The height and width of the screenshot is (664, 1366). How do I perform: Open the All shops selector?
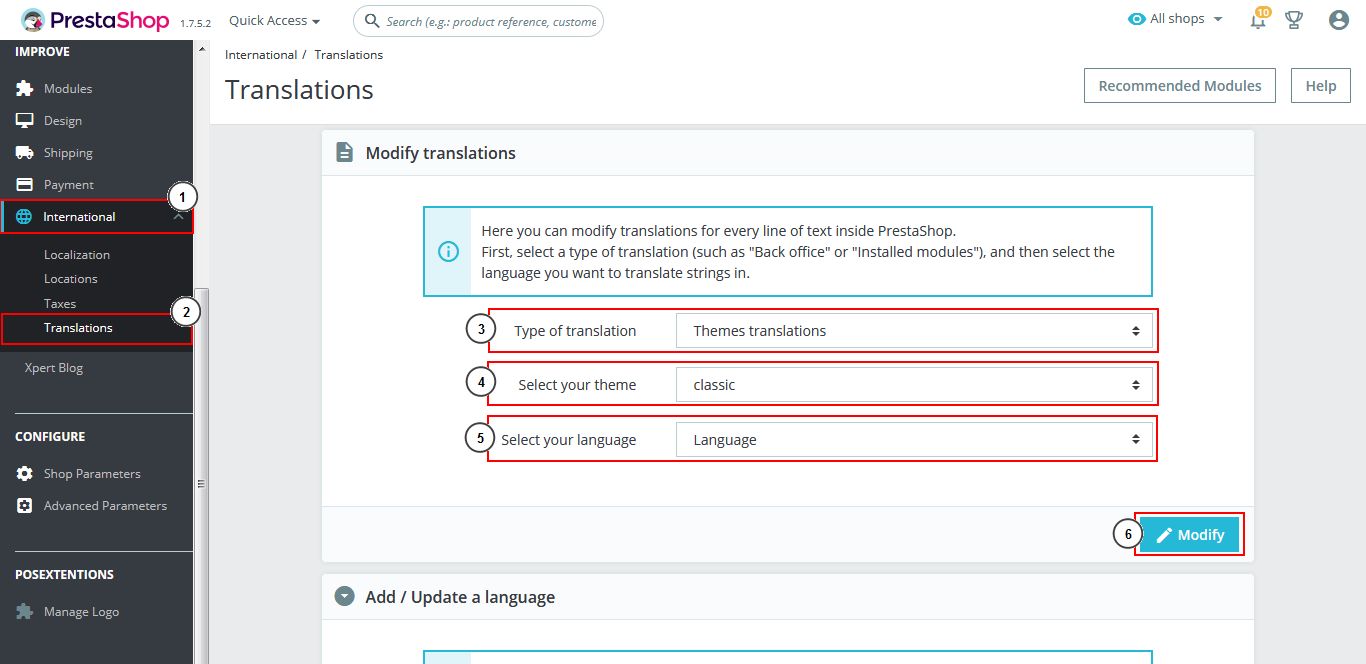pos(1176,19)
